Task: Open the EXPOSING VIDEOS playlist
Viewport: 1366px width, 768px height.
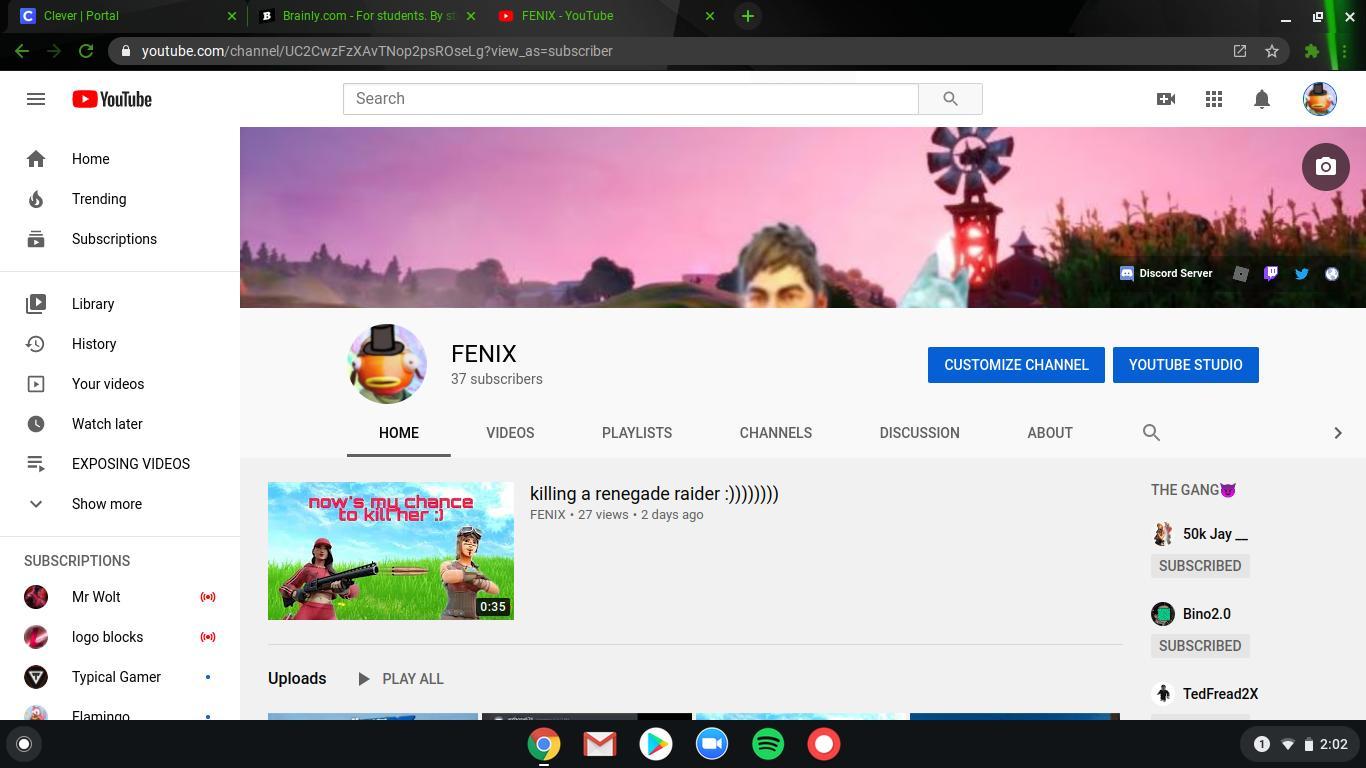Action: point(120,464)
